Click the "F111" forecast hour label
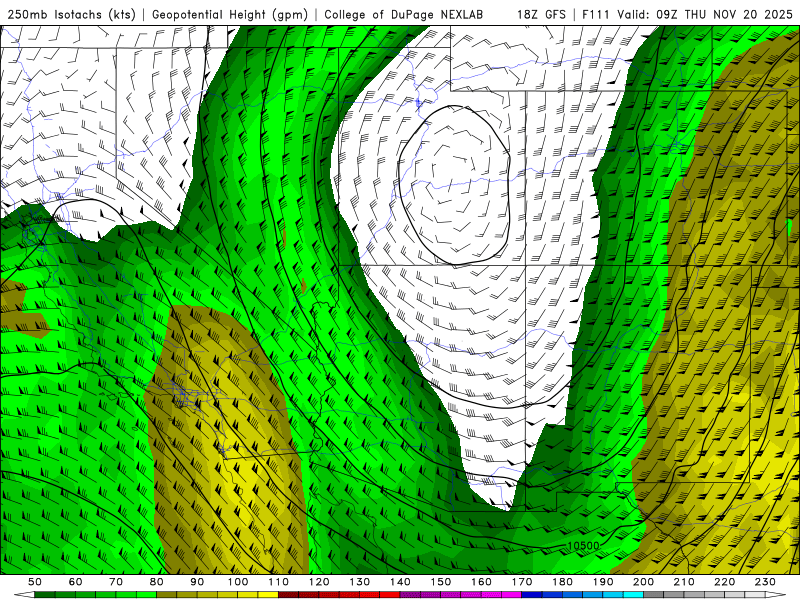This screenshot has width=800, height=600. (x=596, y=14)
